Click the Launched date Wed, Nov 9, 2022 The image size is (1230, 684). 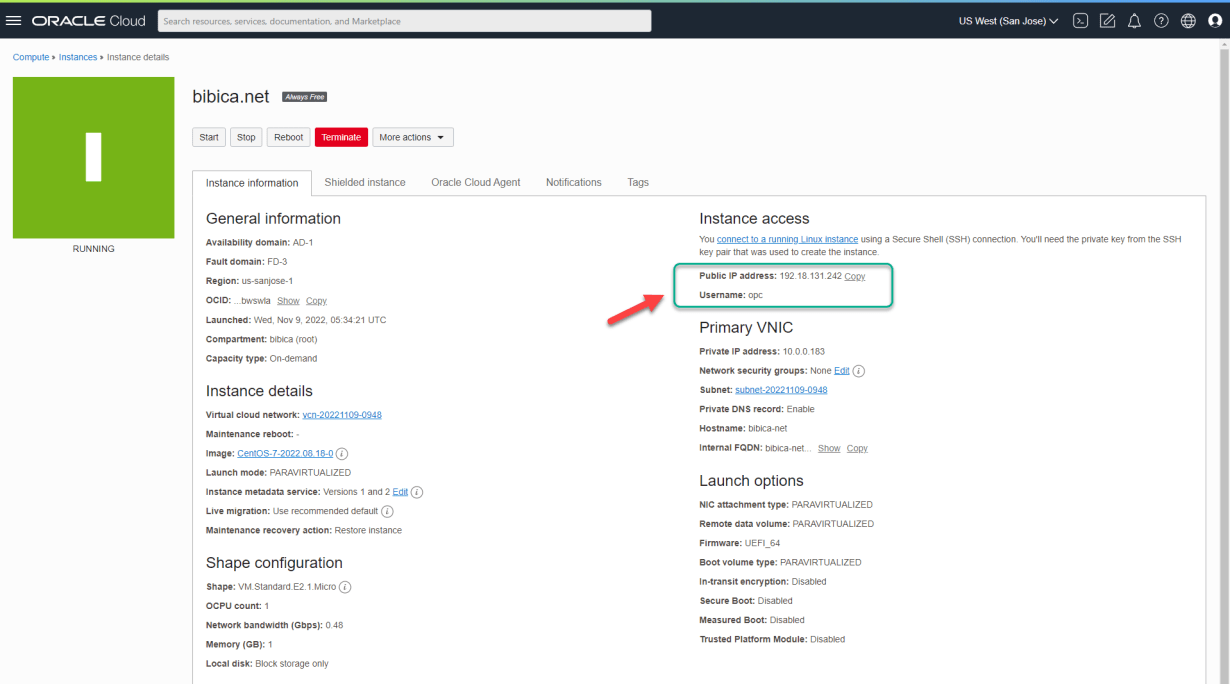320,320
